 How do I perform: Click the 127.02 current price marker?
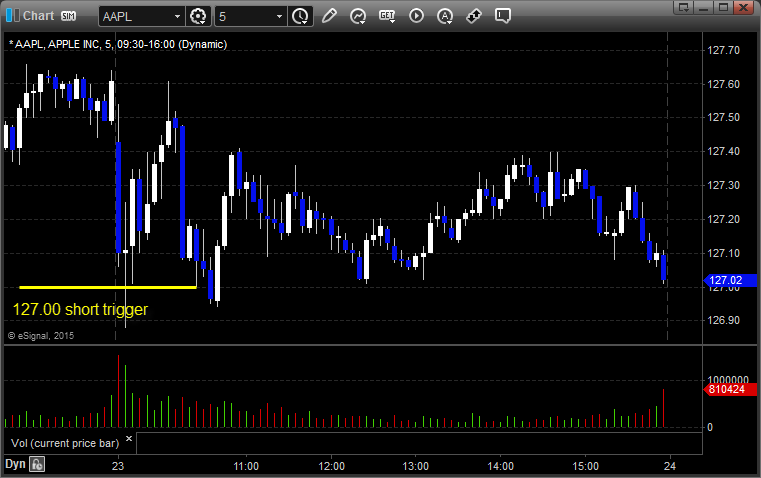(730, 280)
